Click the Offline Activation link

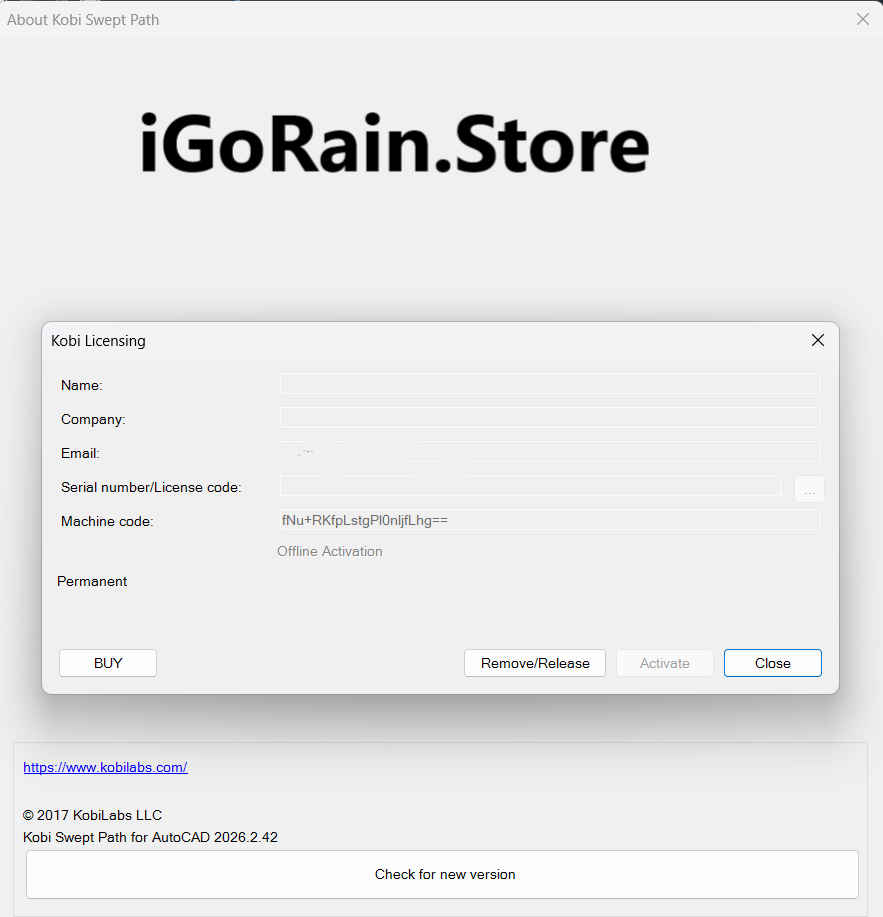click(329, 551)
